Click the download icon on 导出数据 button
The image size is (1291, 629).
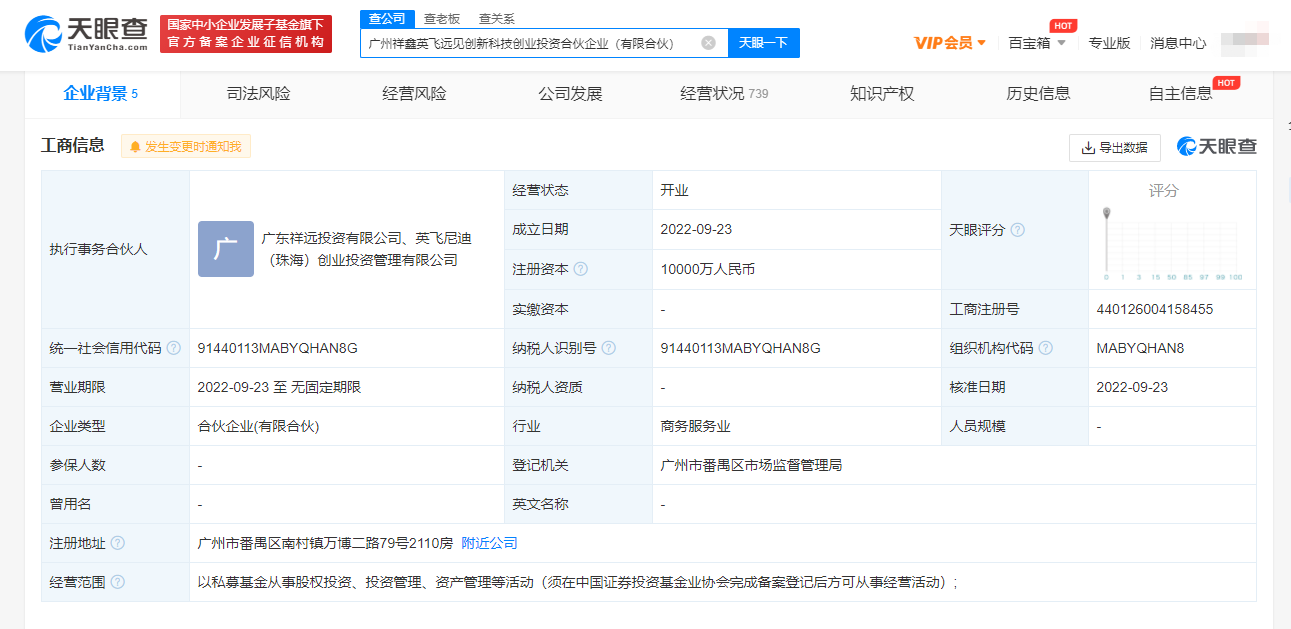tap(1088, 147)
